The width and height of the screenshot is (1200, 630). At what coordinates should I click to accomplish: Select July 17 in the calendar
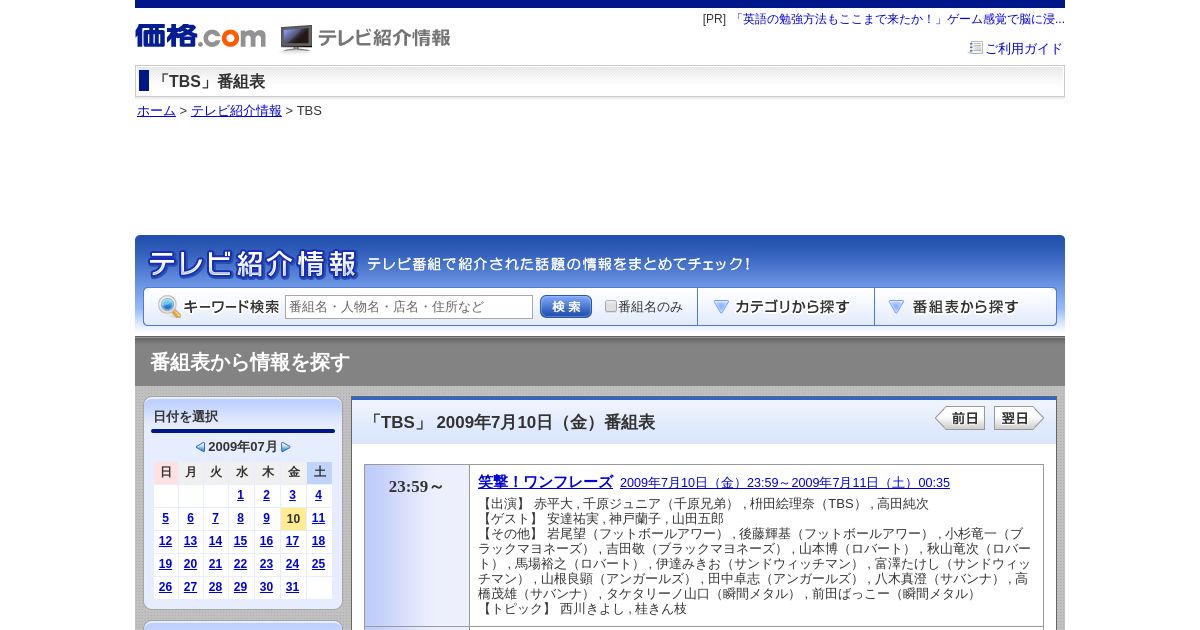click(293, 541)
